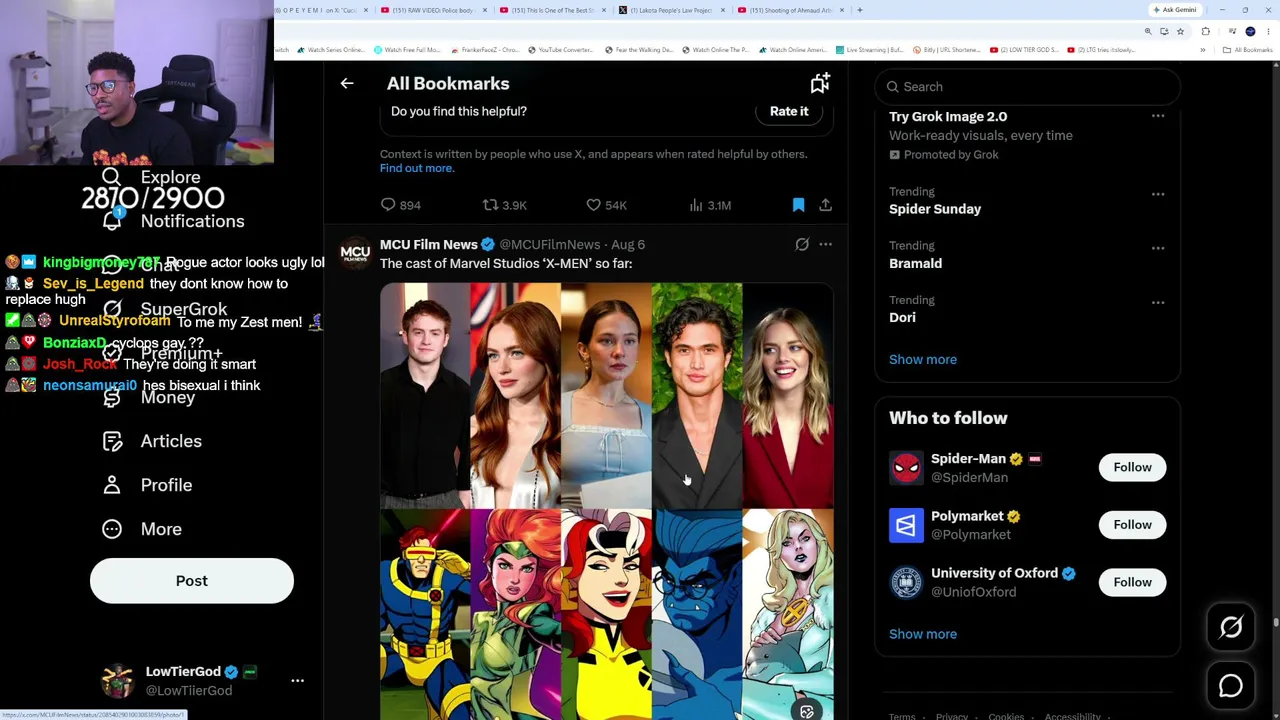
Task: Follow the 'Find out more.' link
Action: coord(417,168)
